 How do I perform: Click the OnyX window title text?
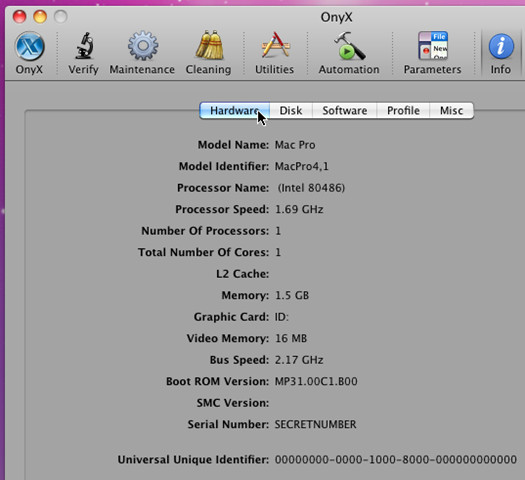(336, 17)
